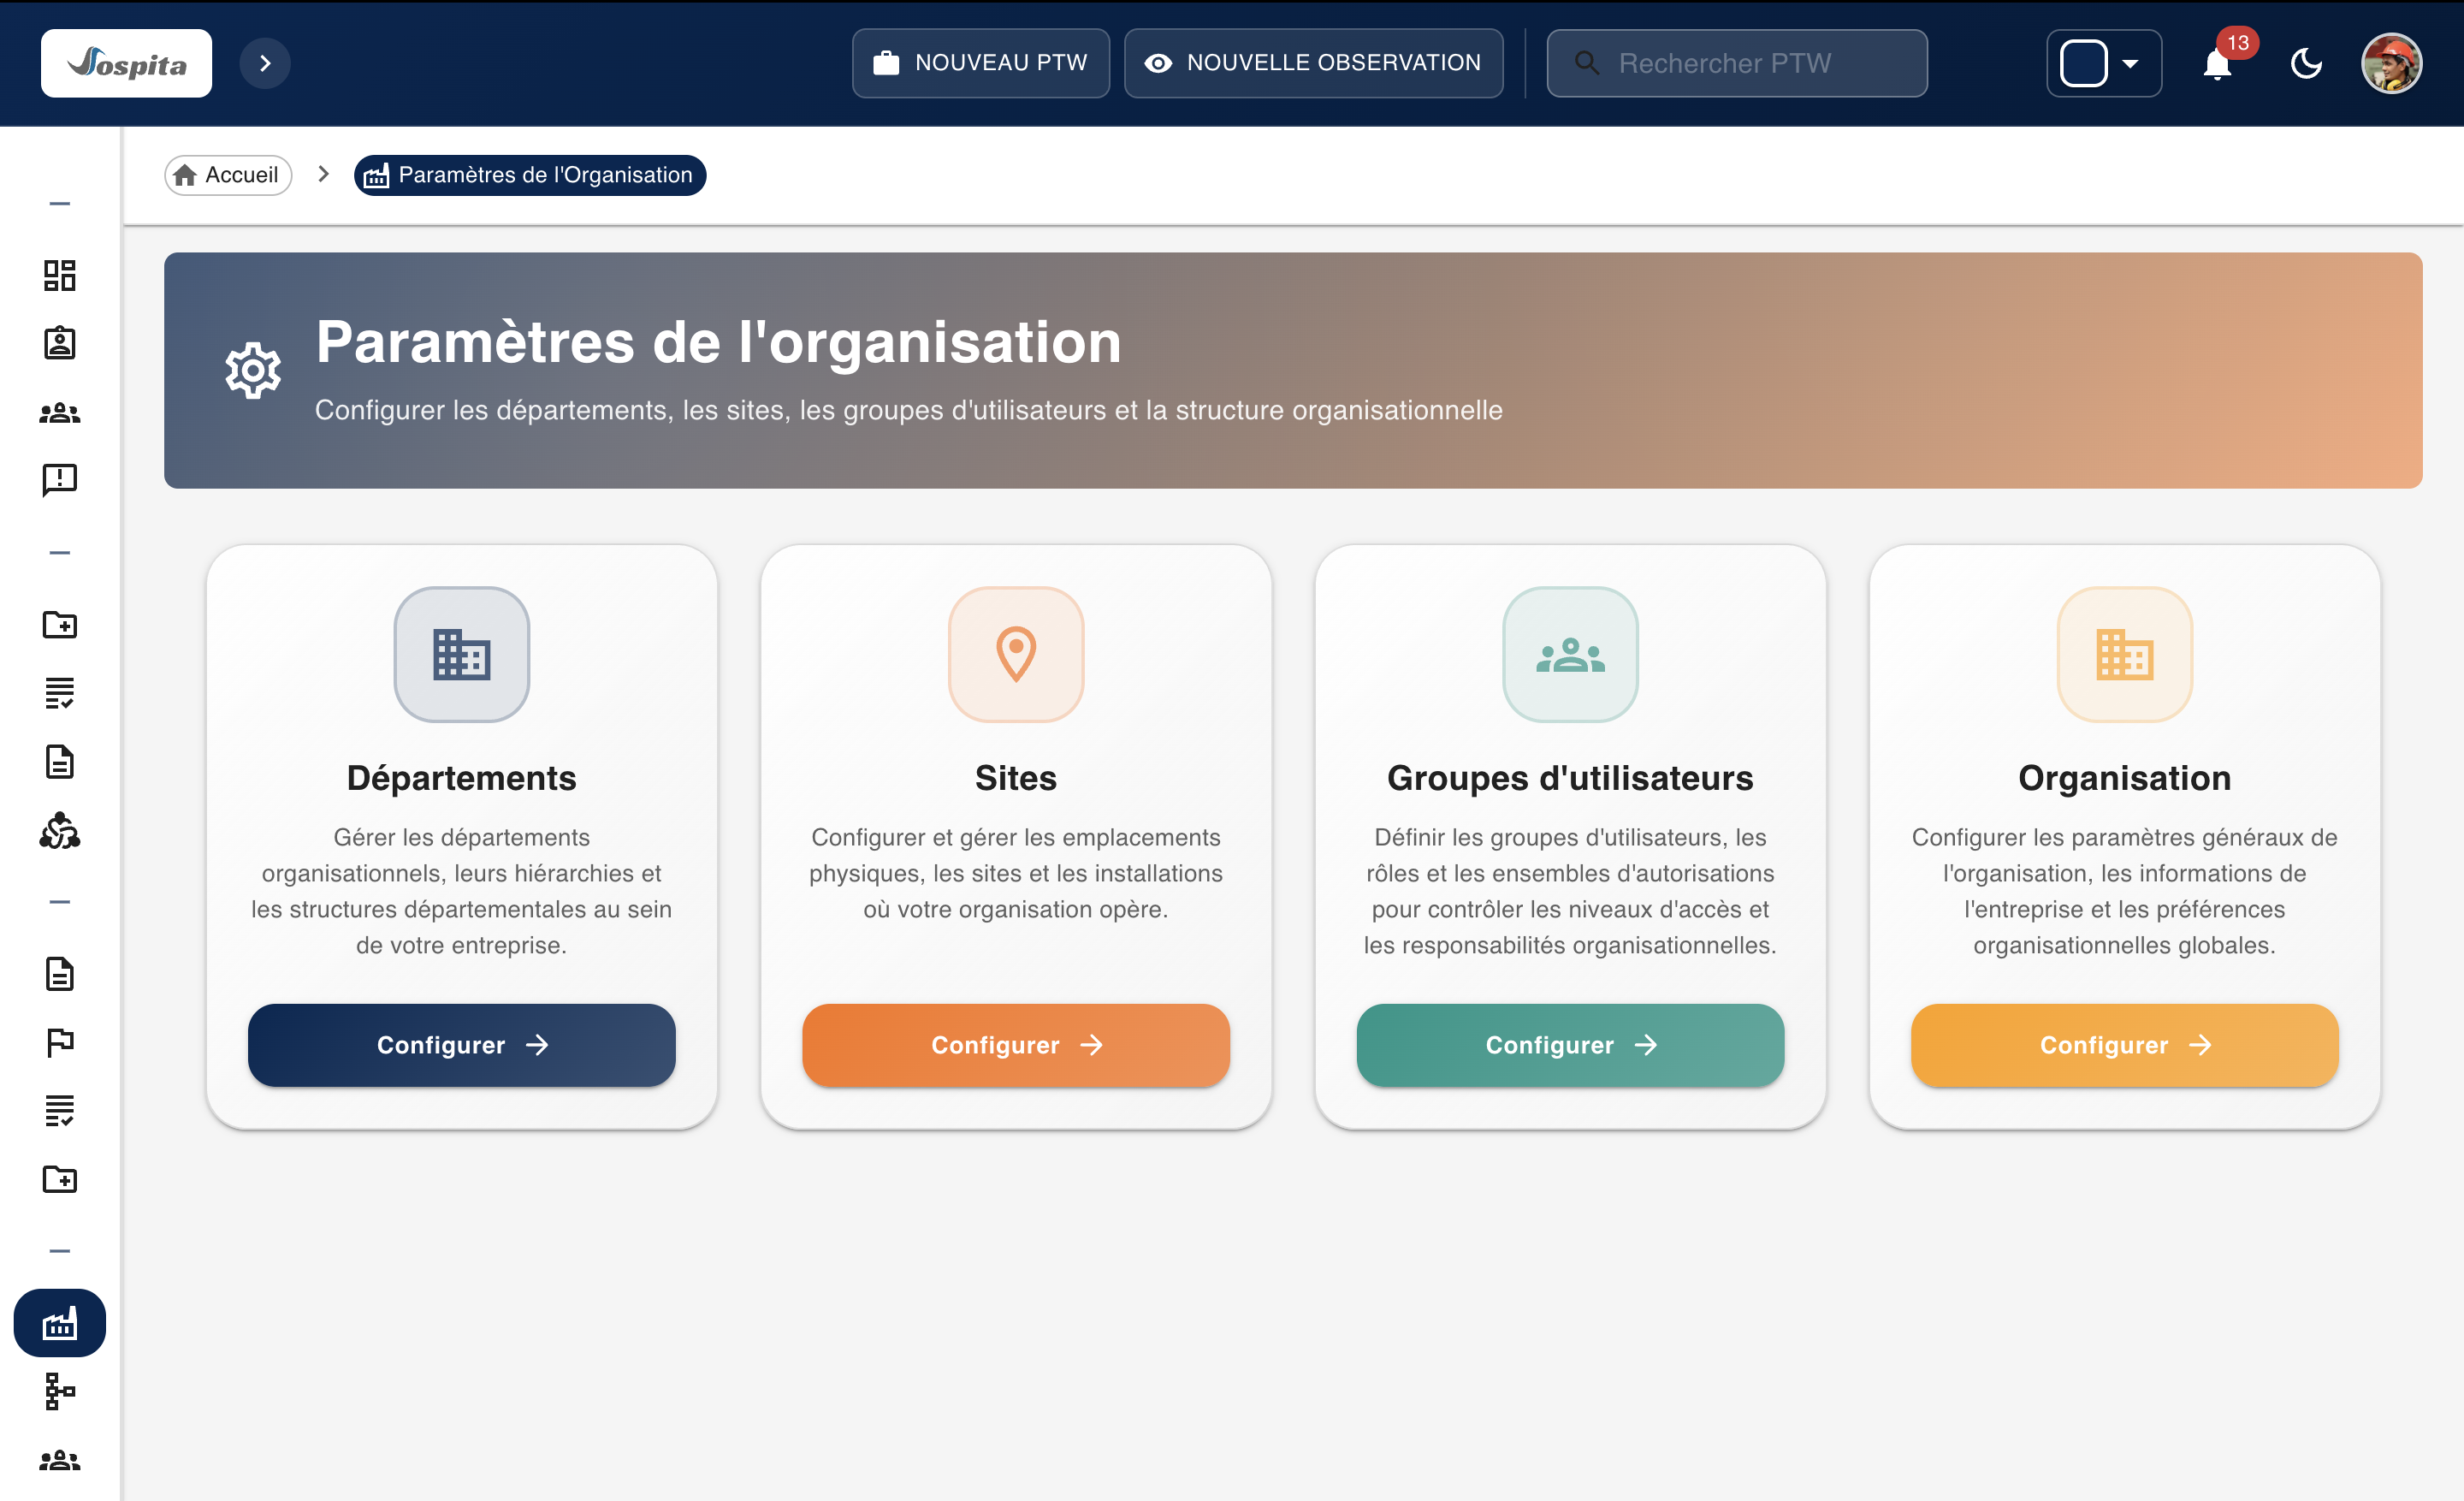Open the user profile avatar
The width and height of the screenshot is (2464, 1501).
2390,63
